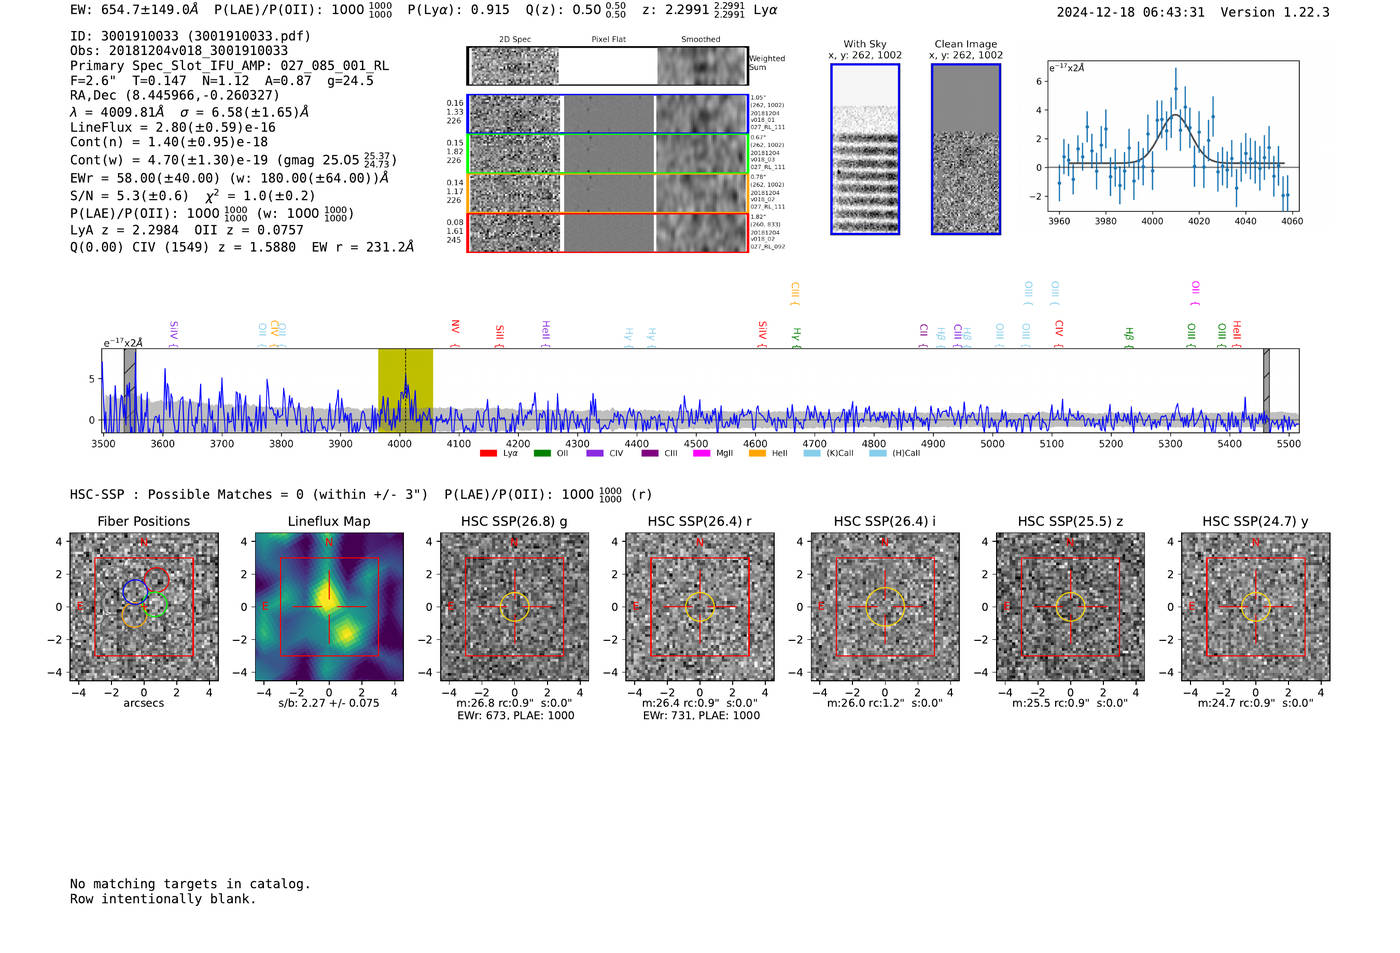
Task: Click the magenta MgII legend swatch
Action: [702, 453]
